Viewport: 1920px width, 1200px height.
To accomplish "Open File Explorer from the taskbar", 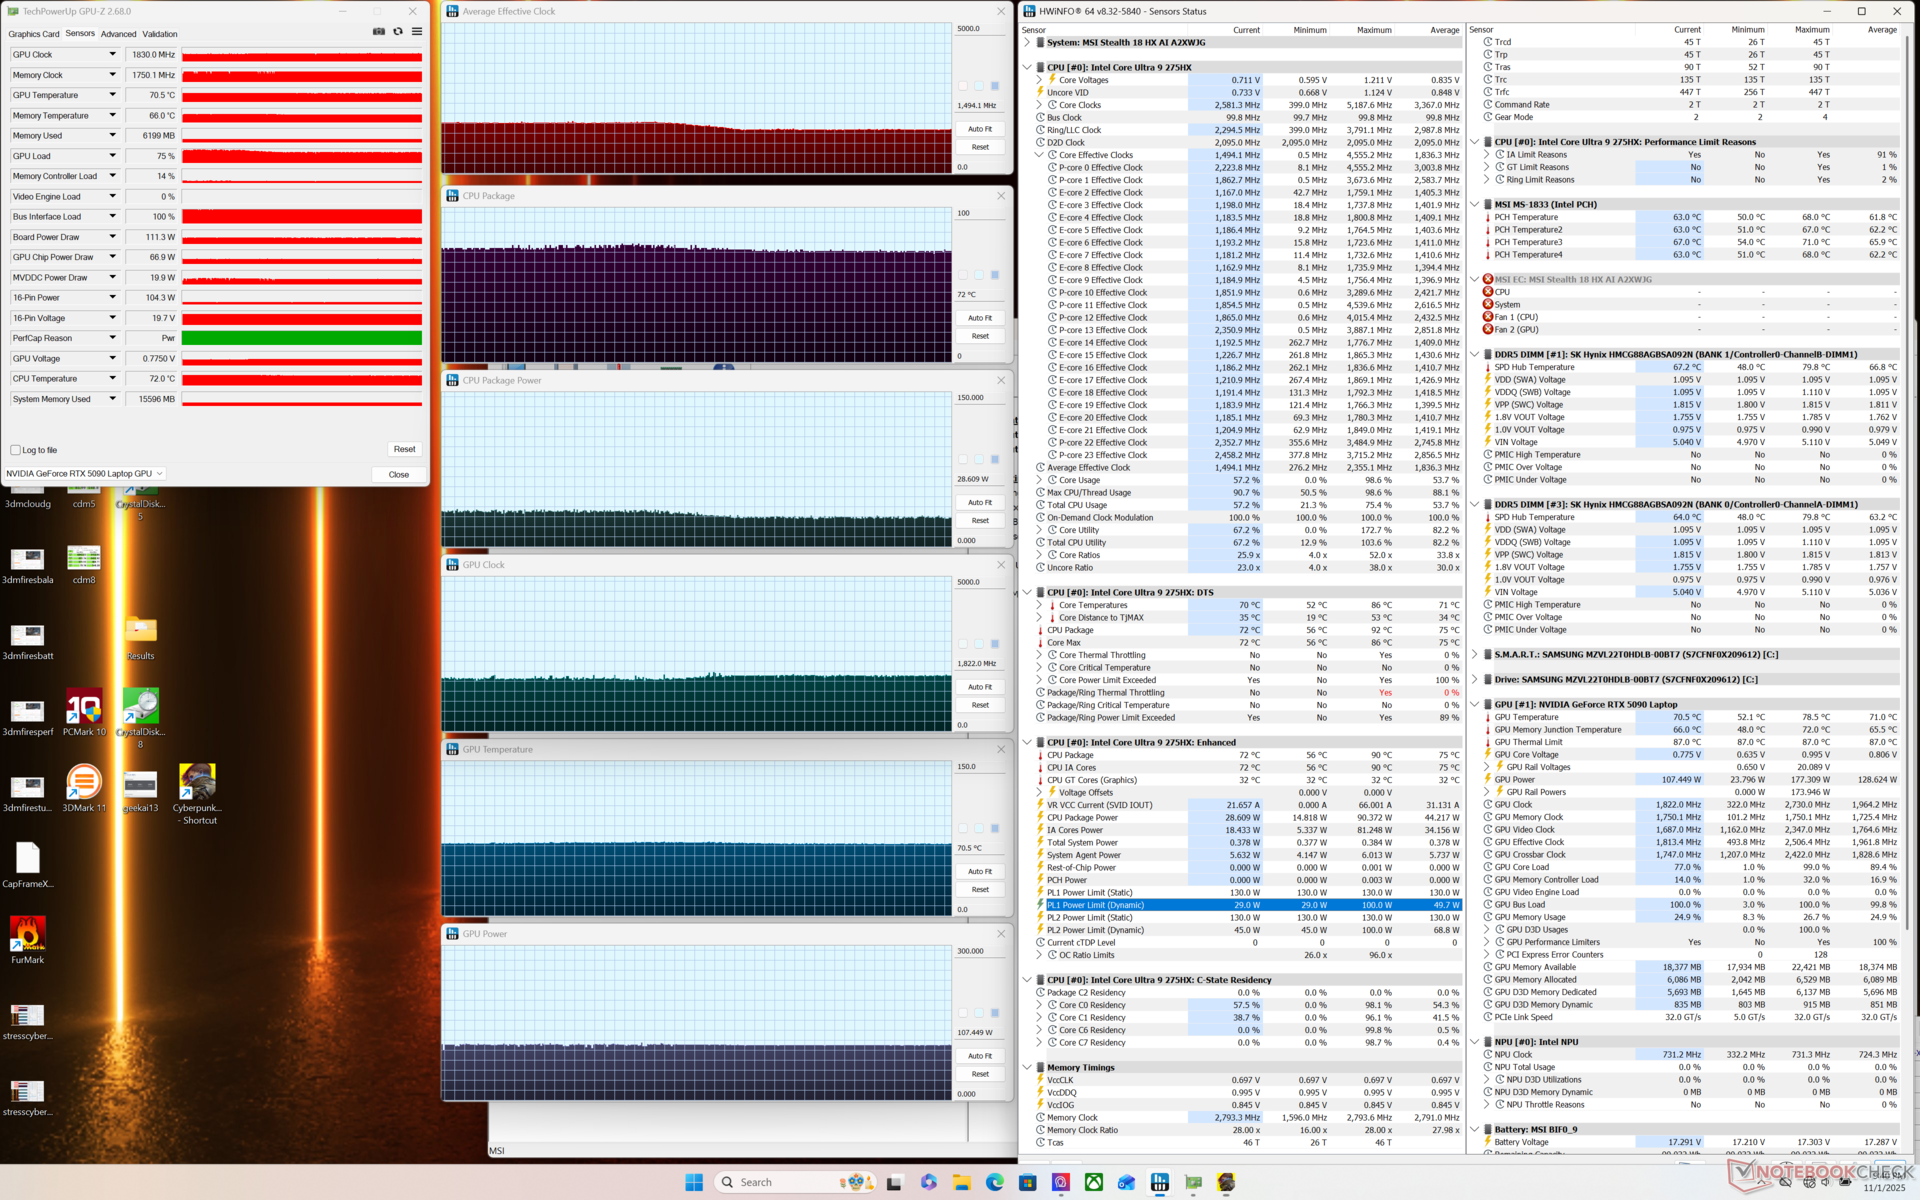I will tap(962, 1182).
